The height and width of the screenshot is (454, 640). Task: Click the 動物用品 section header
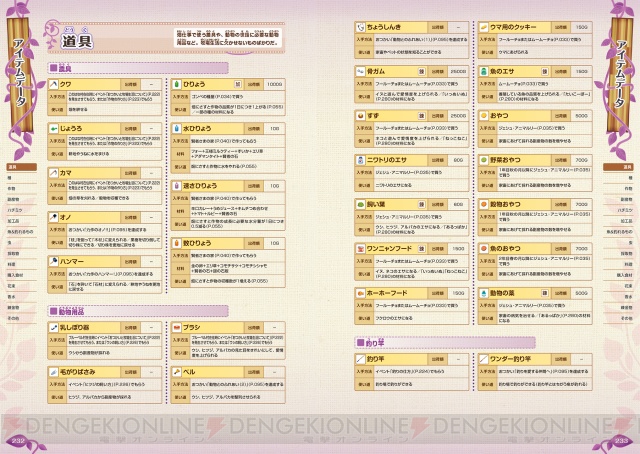click(138, 311)
